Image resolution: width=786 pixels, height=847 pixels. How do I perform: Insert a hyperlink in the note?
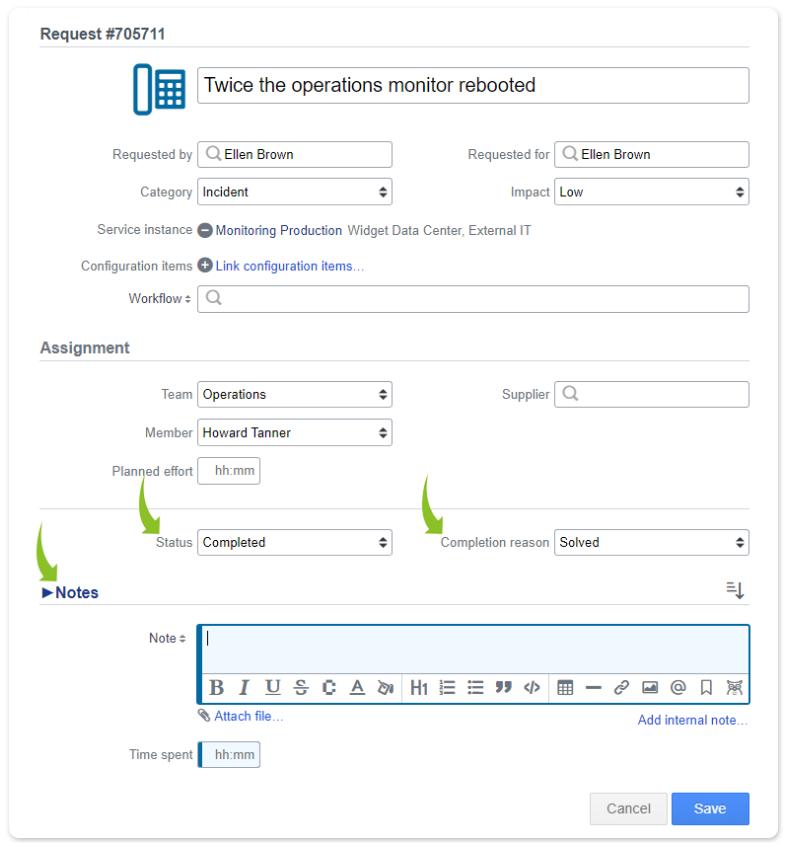point(621,688)
